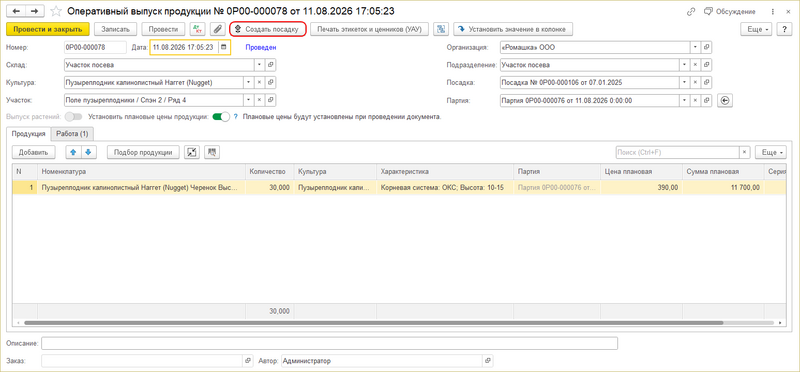800x372 pixels.
Task: Open calendar picker in the Дата field
Action: (x=223, y=47)
